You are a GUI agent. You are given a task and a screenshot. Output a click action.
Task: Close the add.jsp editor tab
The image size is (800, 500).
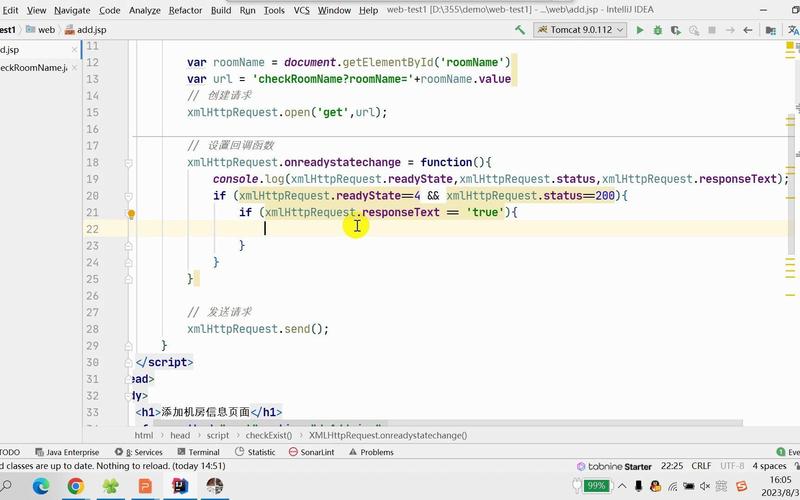tap(74, 50)
